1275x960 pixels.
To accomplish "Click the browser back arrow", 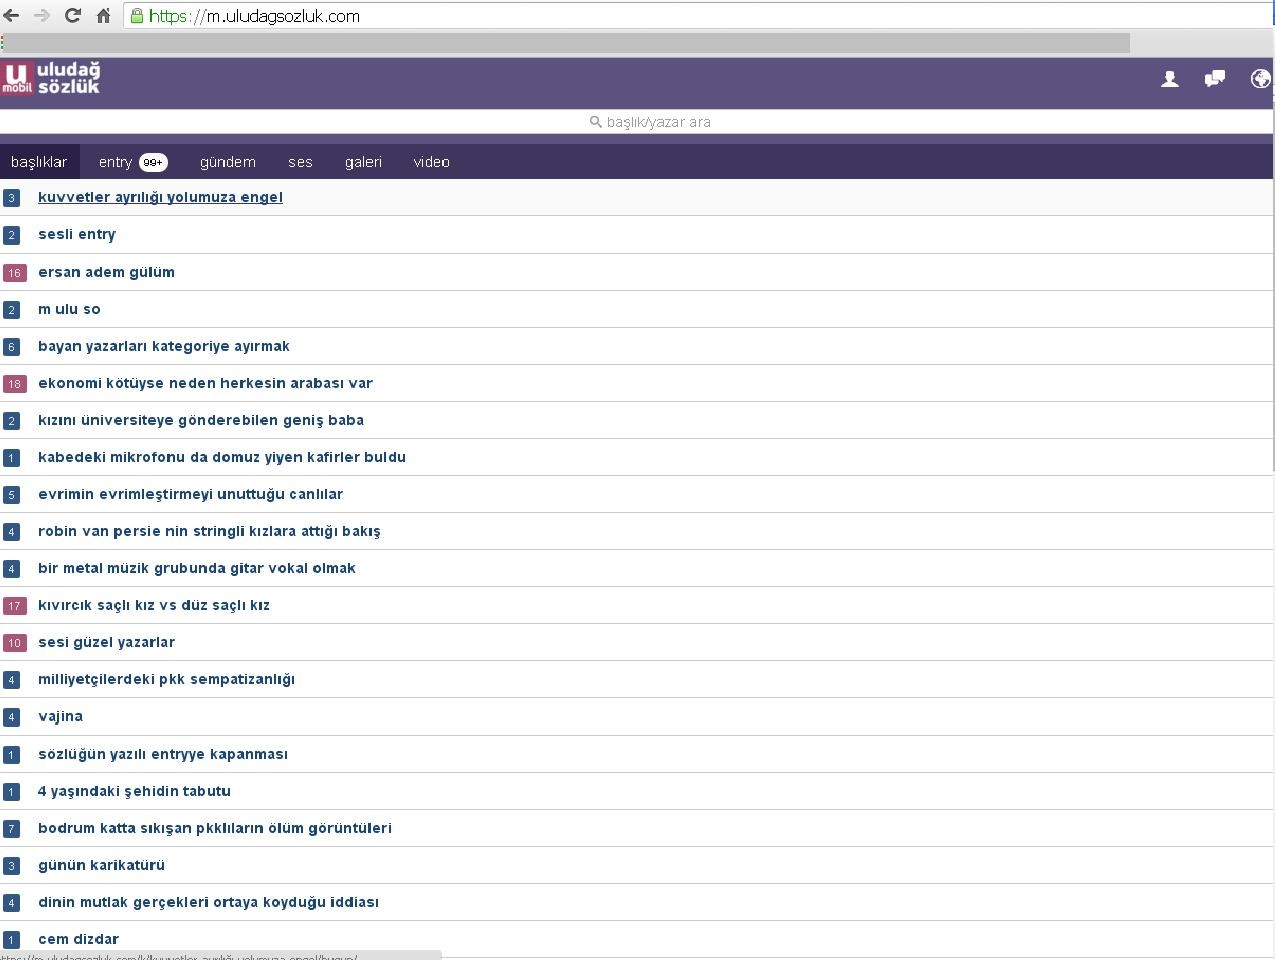I will tap(12, 16).
